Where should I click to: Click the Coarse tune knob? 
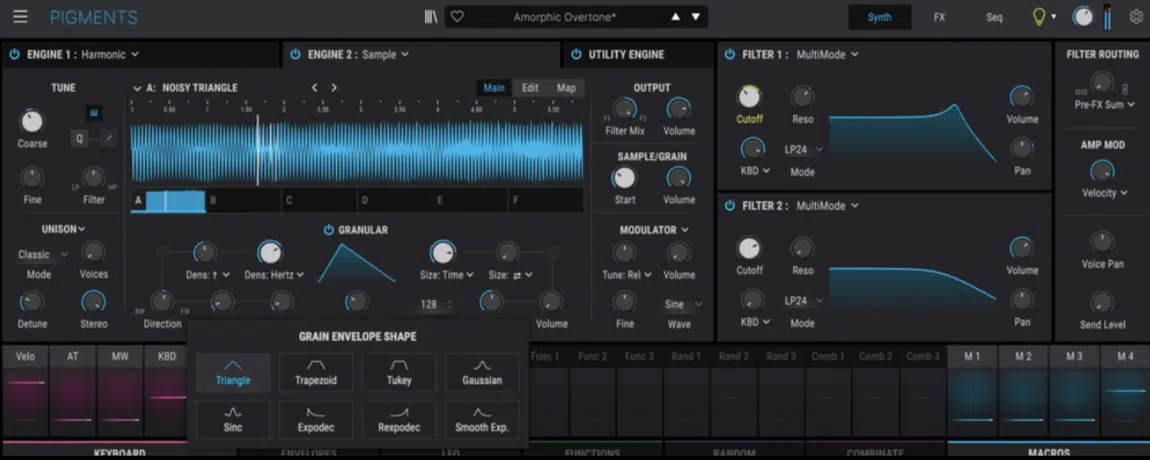point(32,121)
